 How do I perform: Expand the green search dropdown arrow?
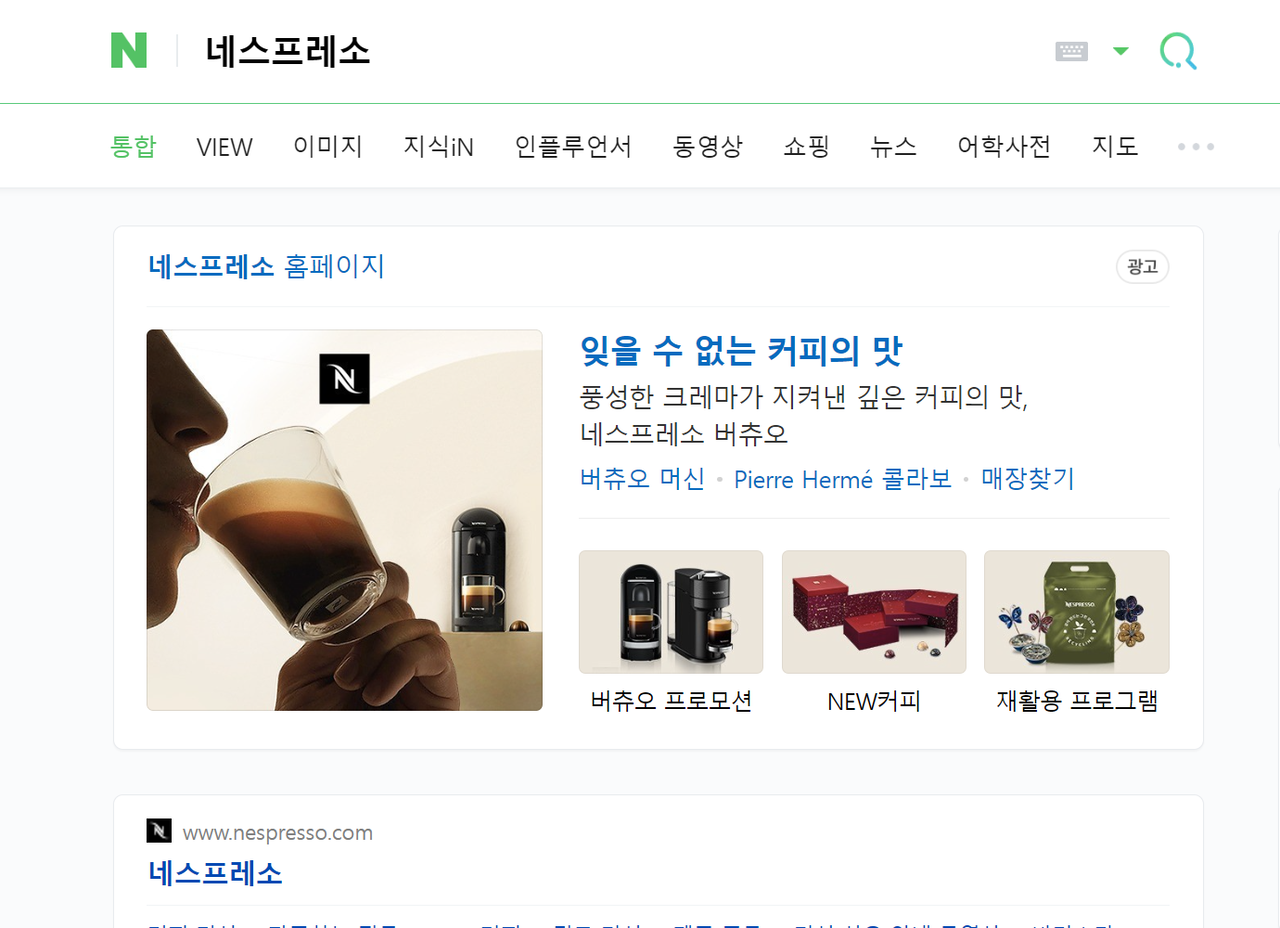1120,51
